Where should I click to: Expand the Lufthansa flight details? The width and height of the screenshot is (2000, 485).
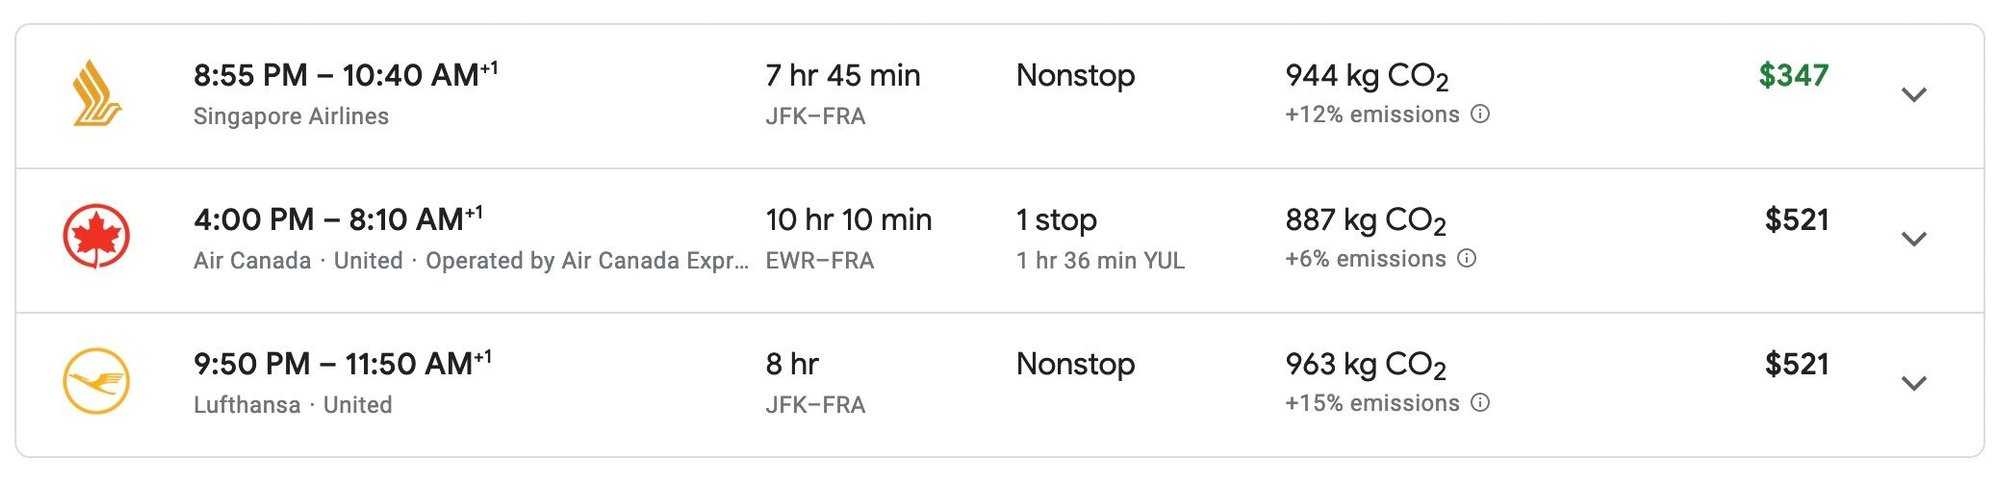click(x=1913, y=383)
